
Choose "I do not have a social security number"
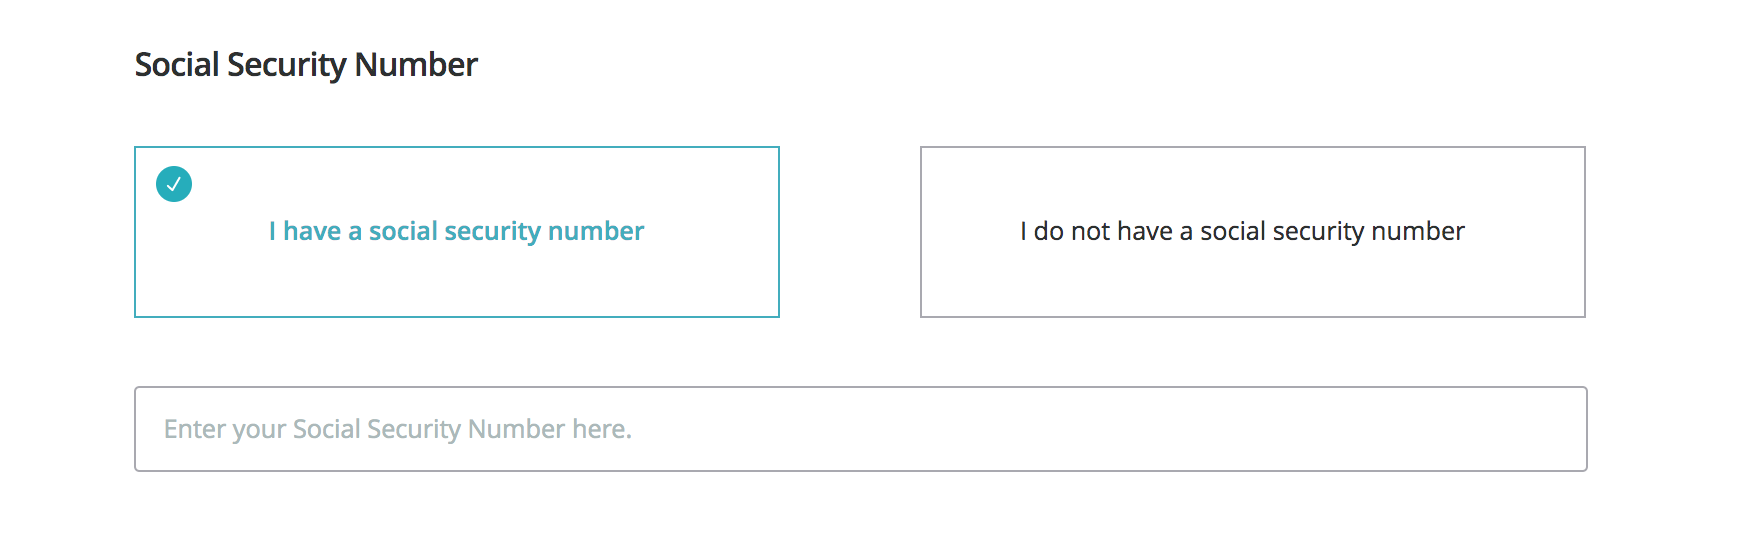coord(1252,232)
